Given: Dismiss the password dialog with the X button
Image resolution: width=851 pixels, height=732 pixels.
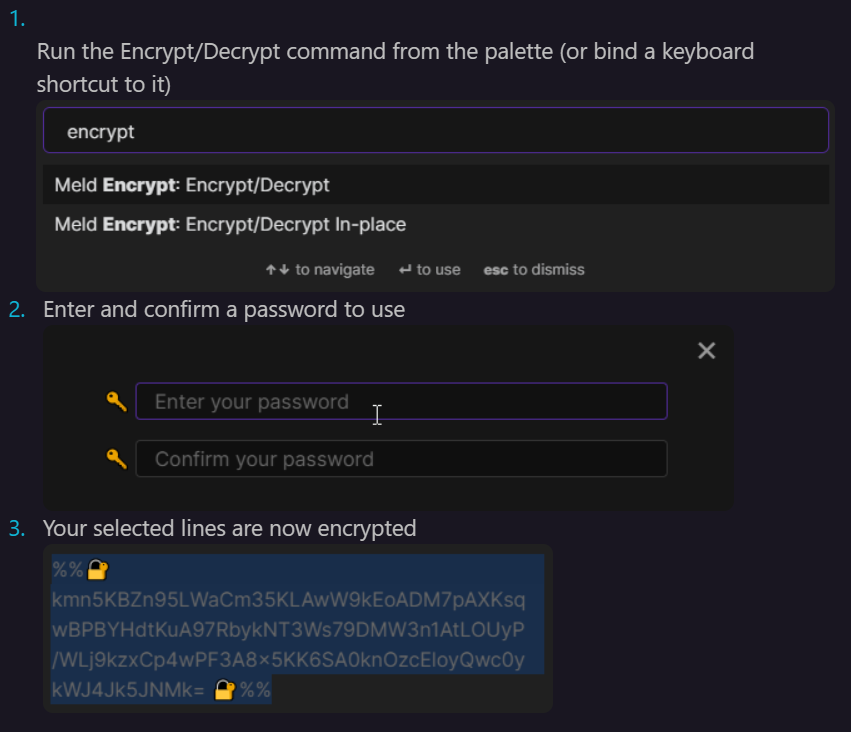Looking at the screenshot, I should 707,351.
